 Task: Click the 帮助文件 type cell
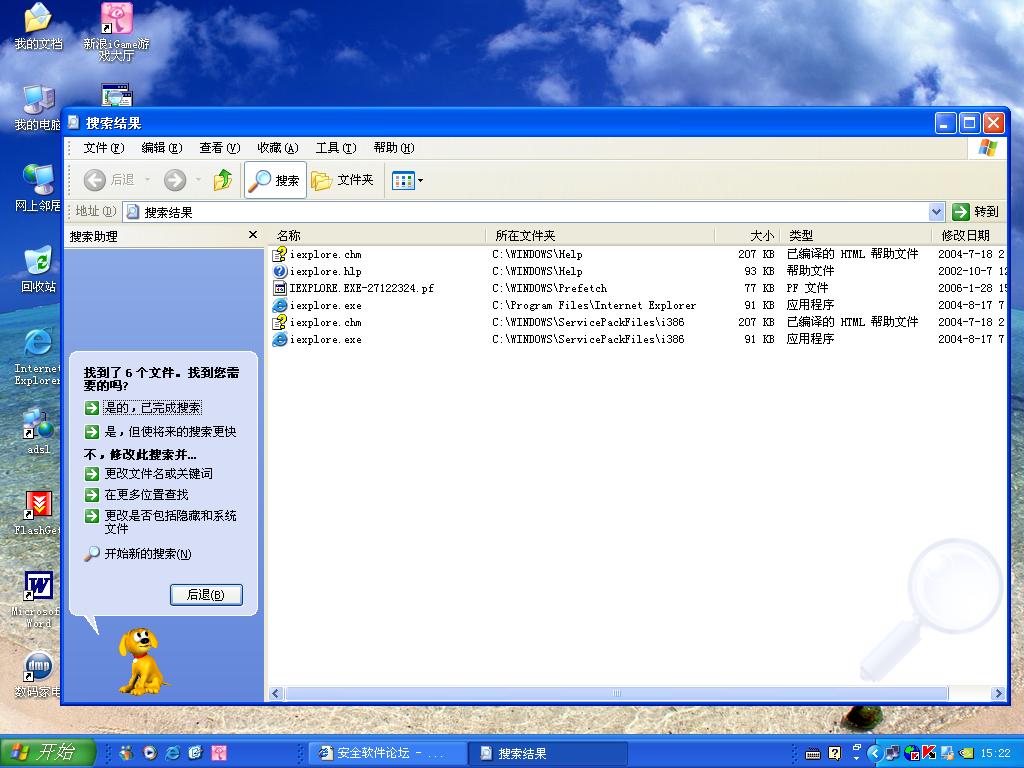(810, 271)
